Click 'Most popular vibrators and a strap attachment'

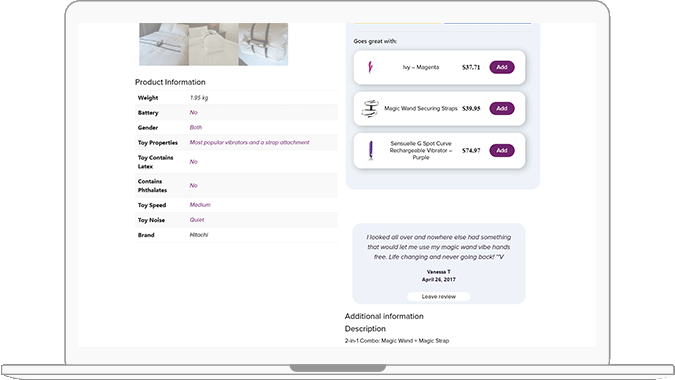coord(249,142)
